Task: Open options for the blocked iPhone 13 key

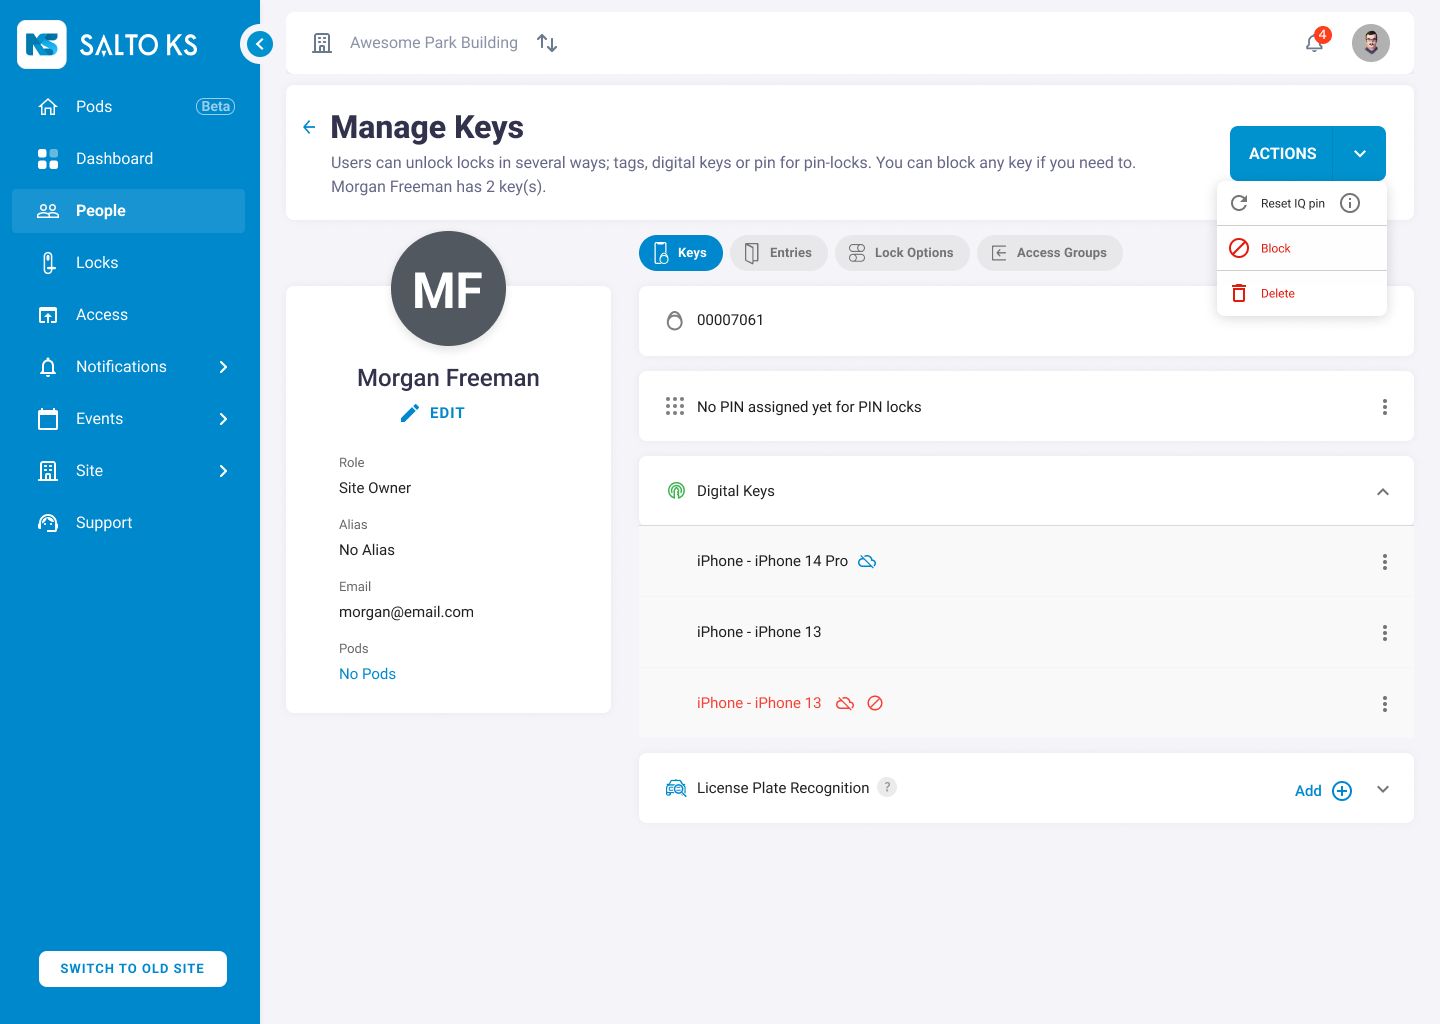Action: [1384, 704]
